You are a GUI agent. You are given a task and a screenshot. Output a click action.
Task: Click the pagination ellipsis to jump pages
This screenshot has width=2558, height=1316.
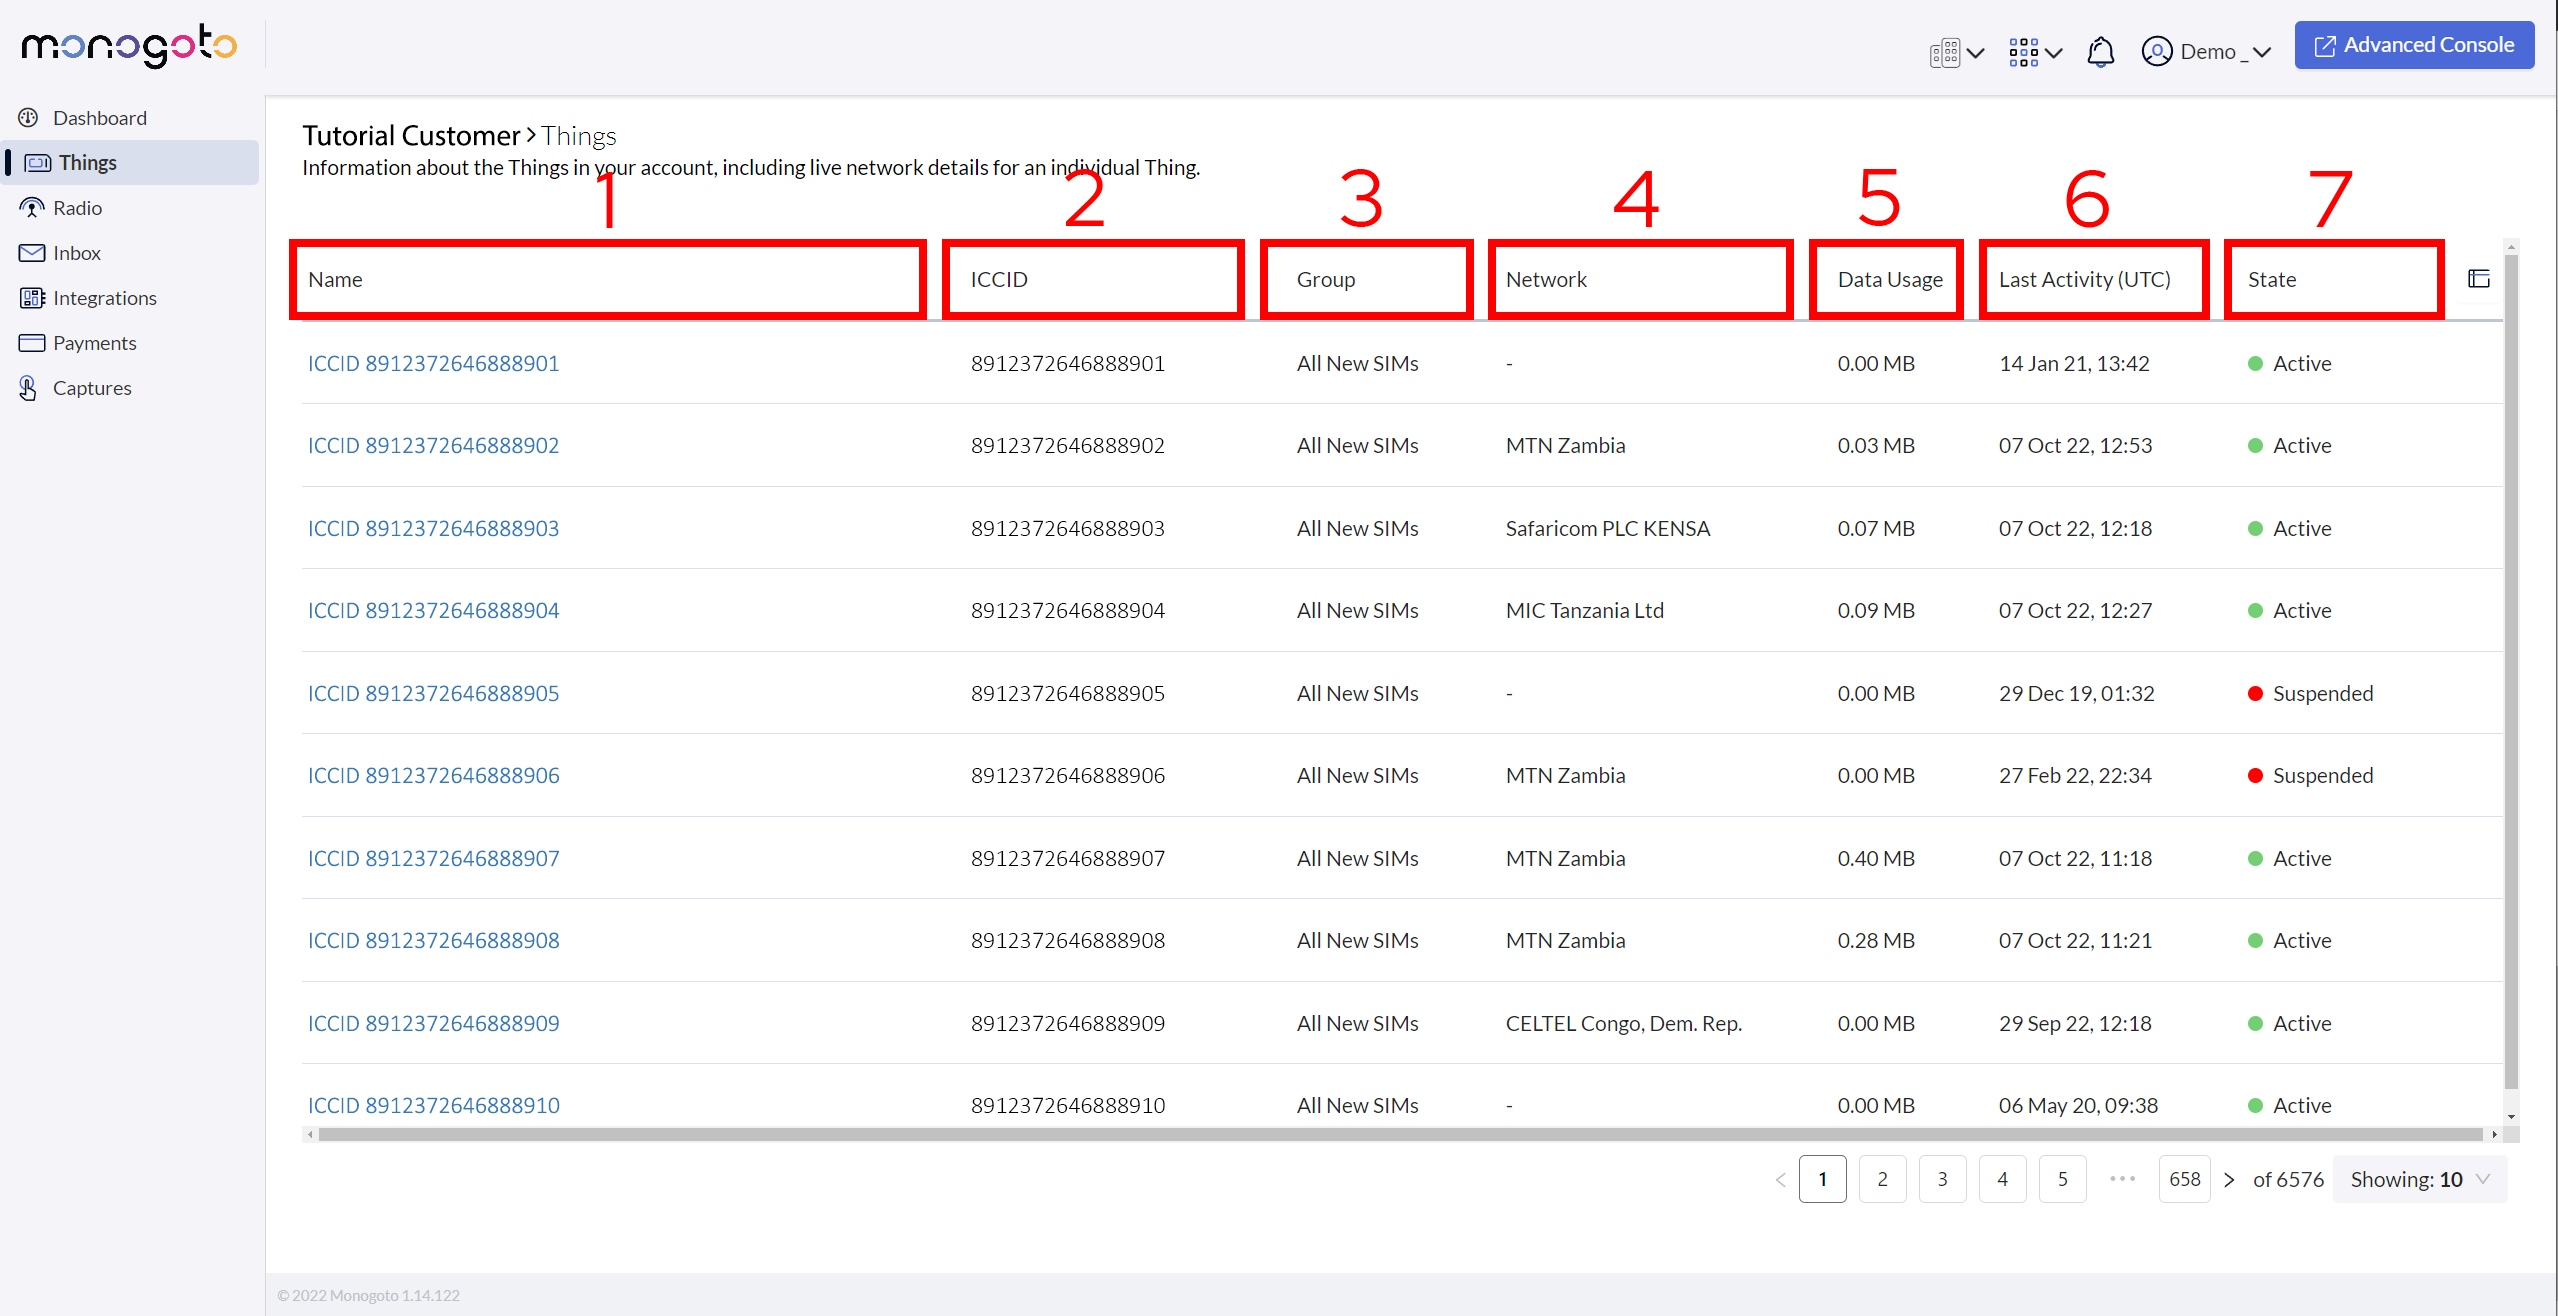coord(2122,1180)
